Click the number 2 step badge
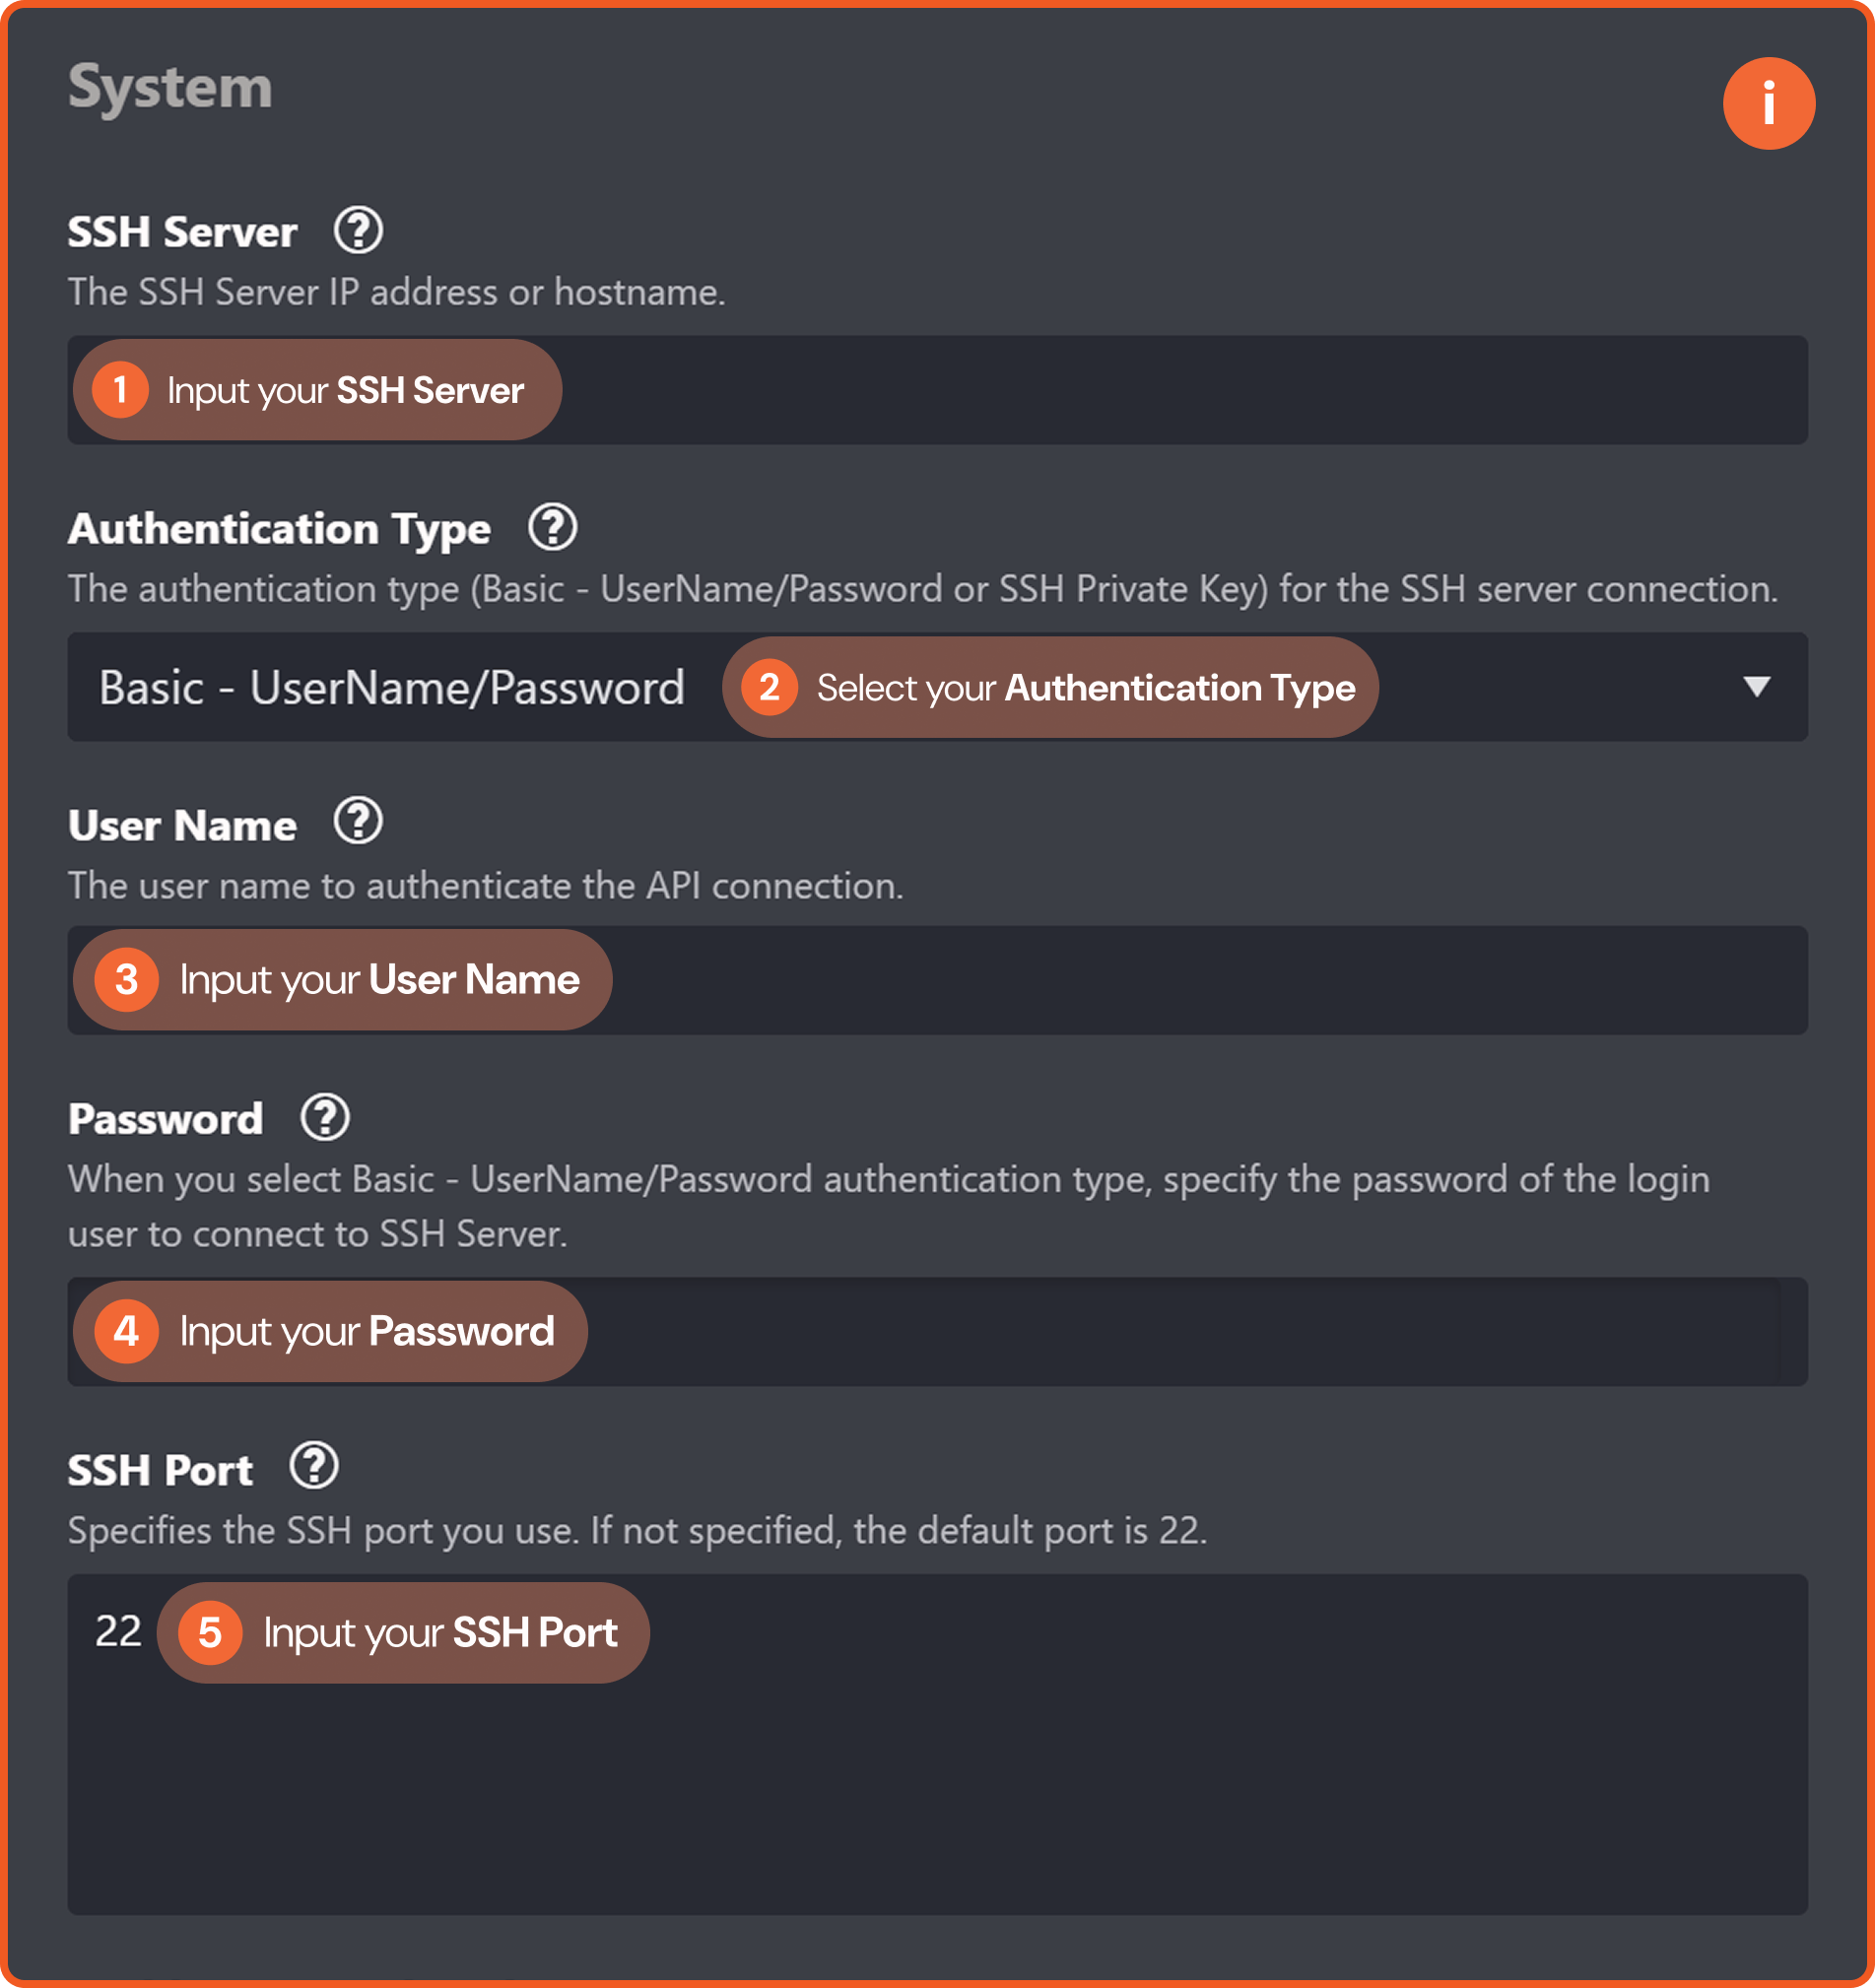This screenshot has width=1875, height=1988. point(769,687)
